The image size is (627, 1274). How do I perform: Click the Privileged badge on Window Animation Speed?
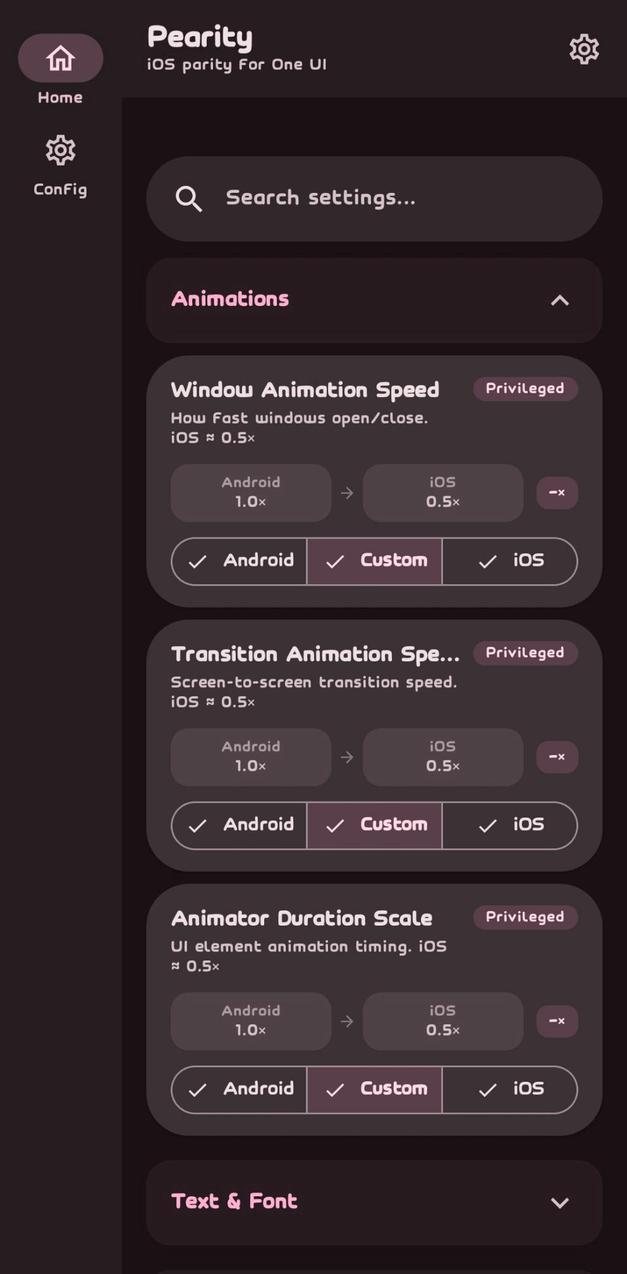[525, 389]
